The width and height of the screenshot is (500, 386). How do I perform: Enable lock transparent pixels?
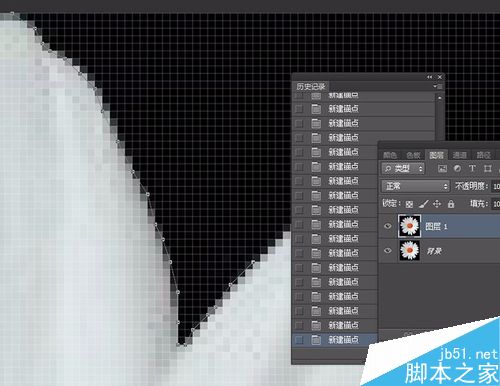409,204
